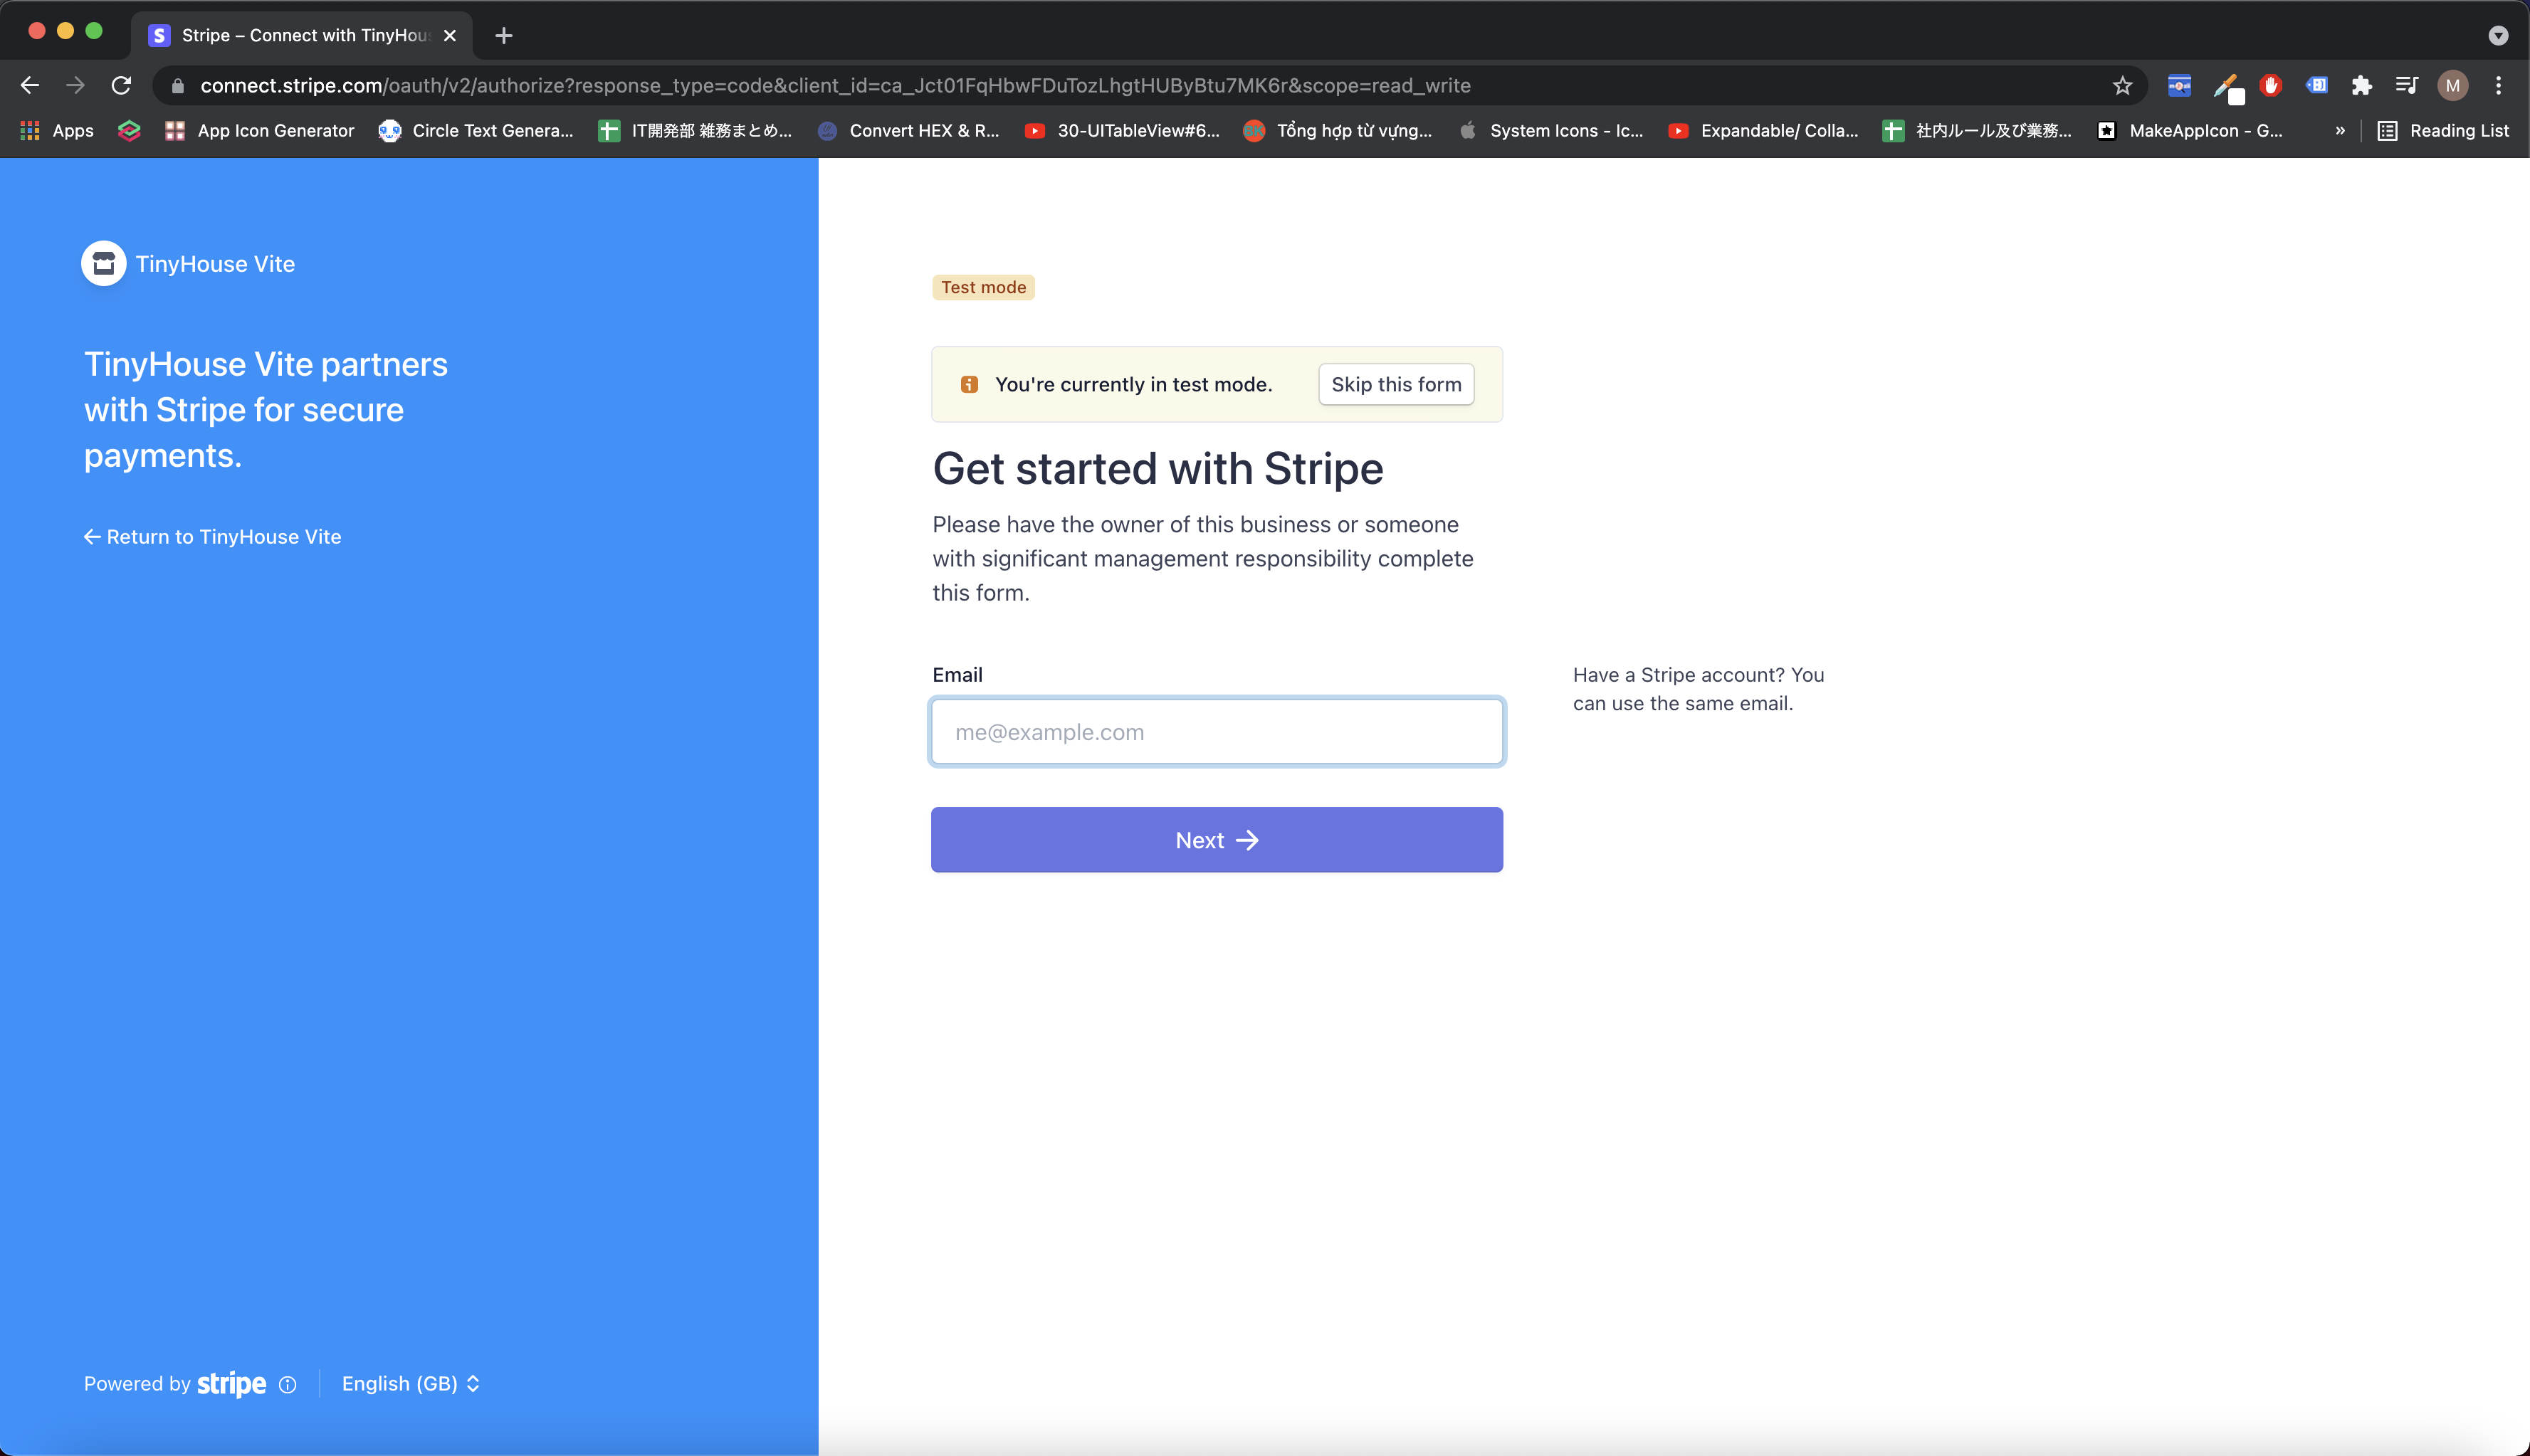Type email in the email input field

(x=1217, y=729)
